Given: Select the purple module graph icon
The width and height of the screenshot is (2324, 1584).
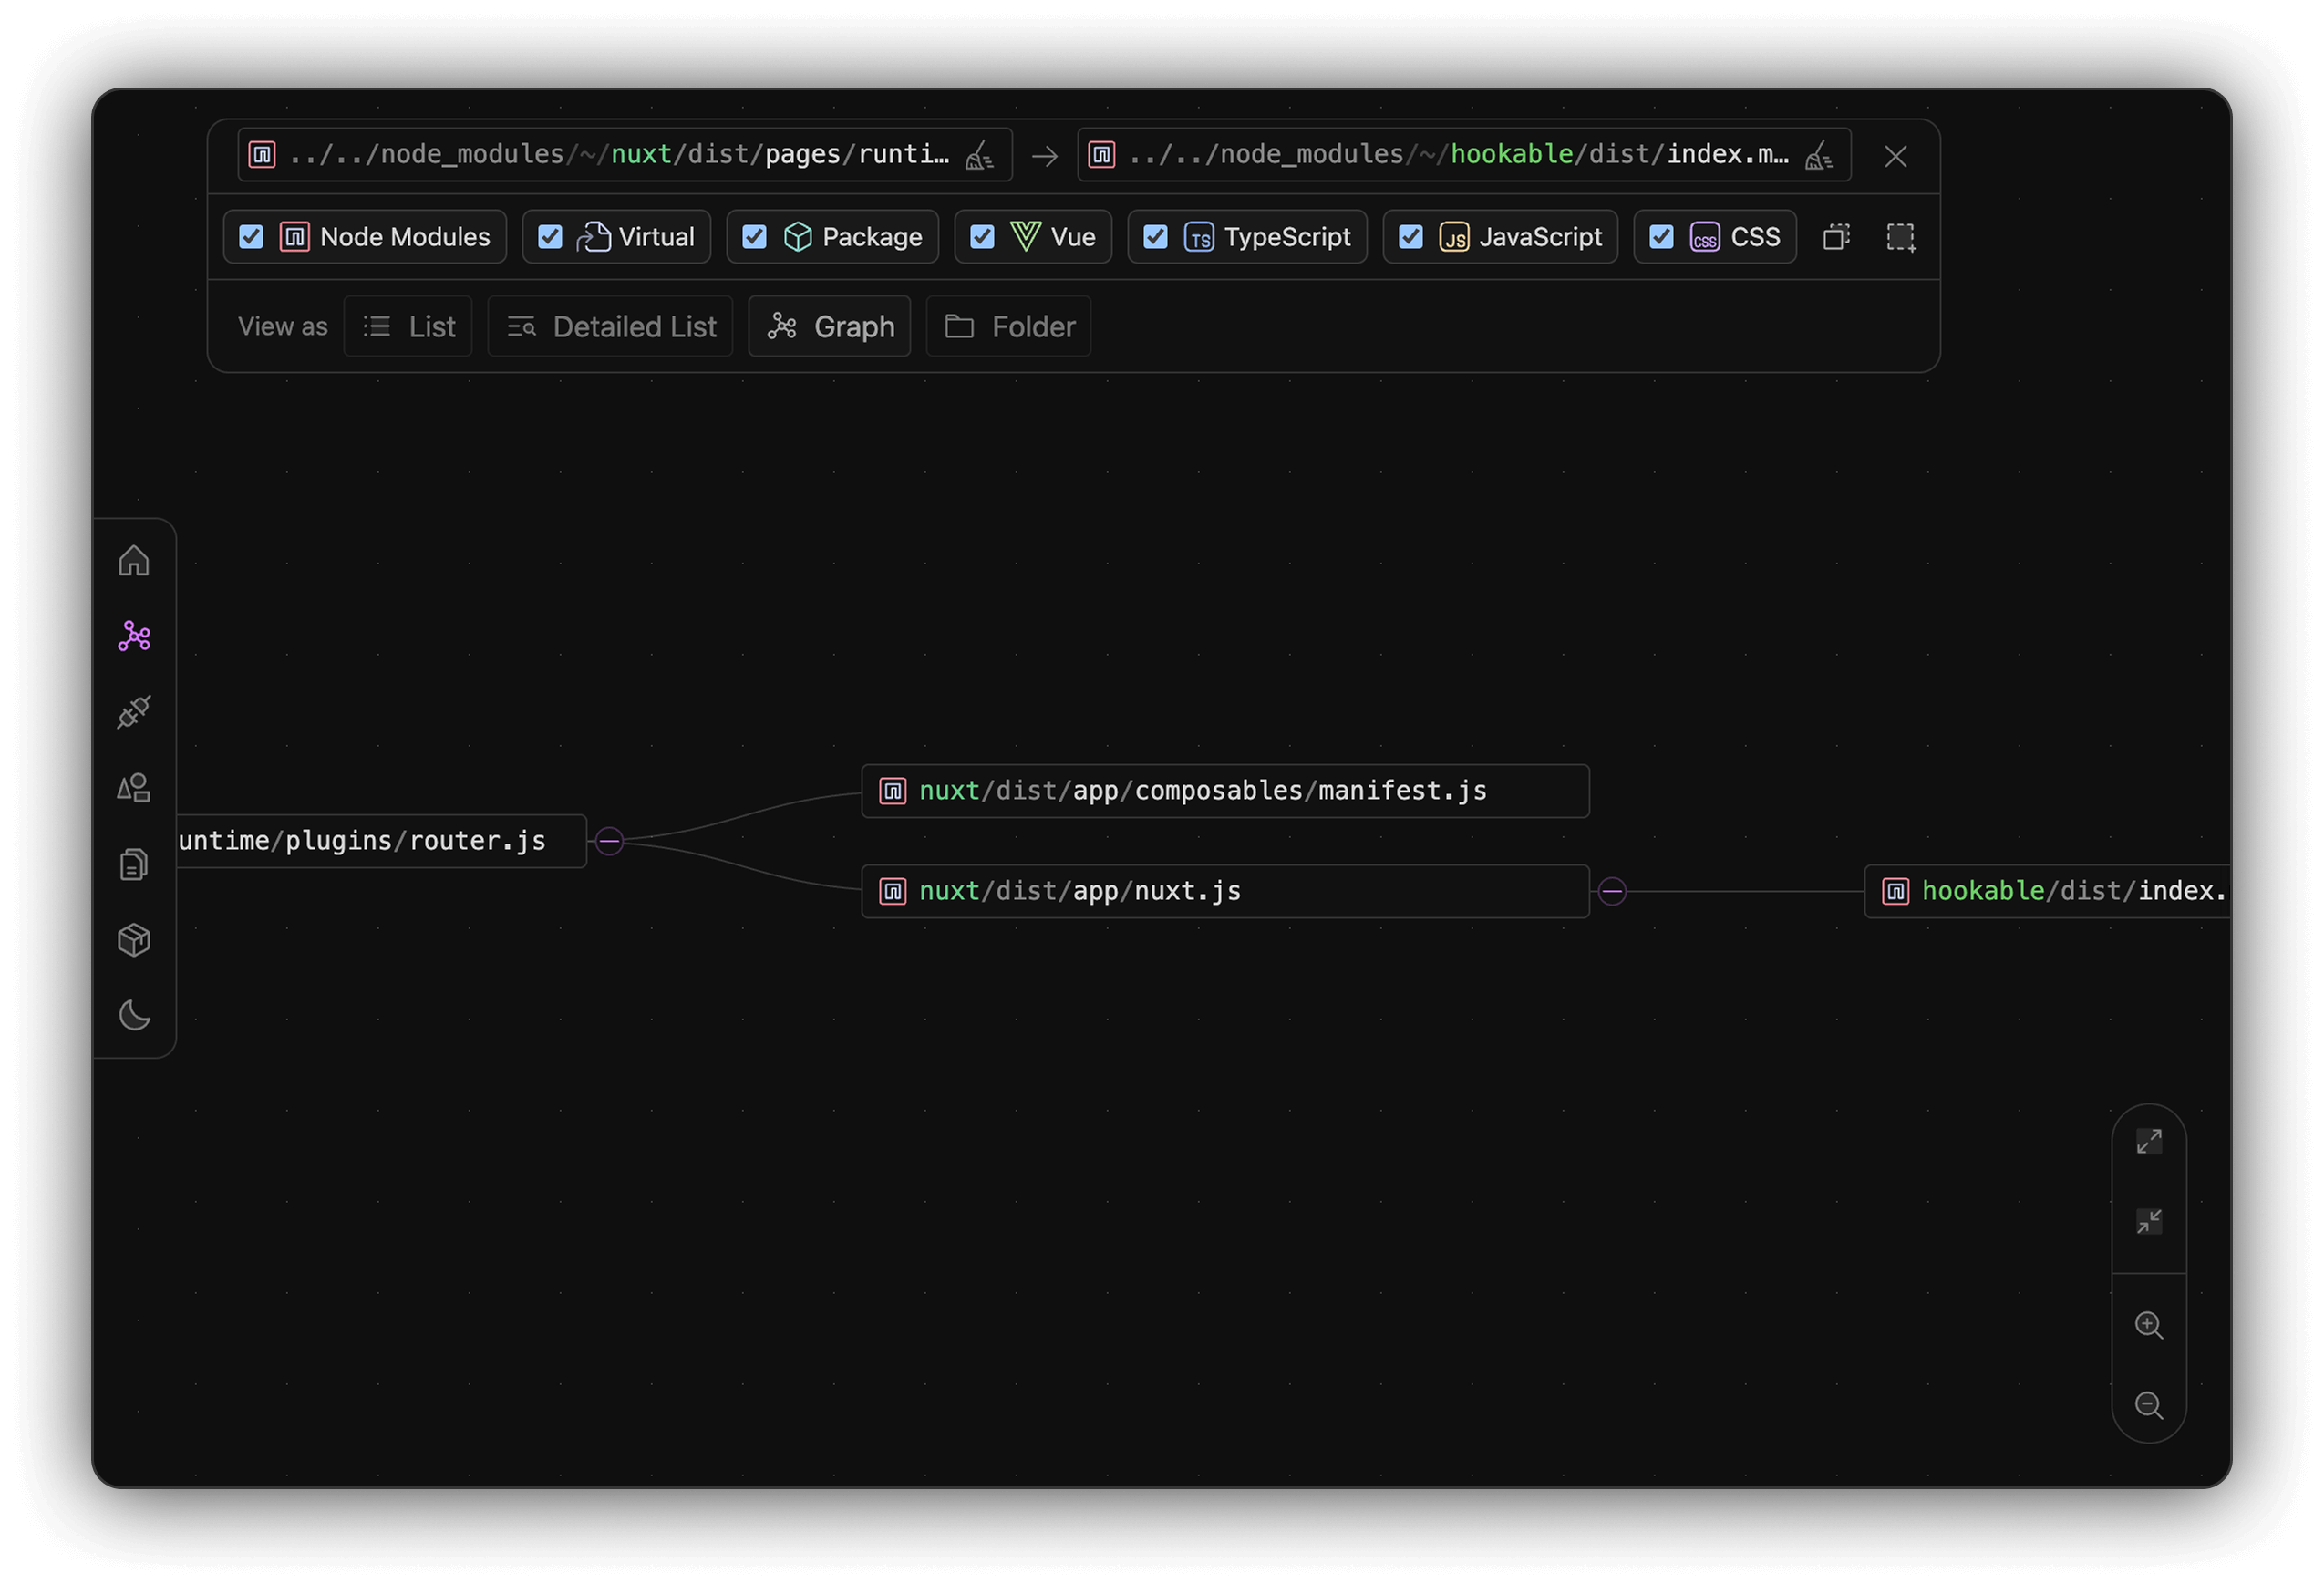Looking at the screenshot, I should point(134,636).
